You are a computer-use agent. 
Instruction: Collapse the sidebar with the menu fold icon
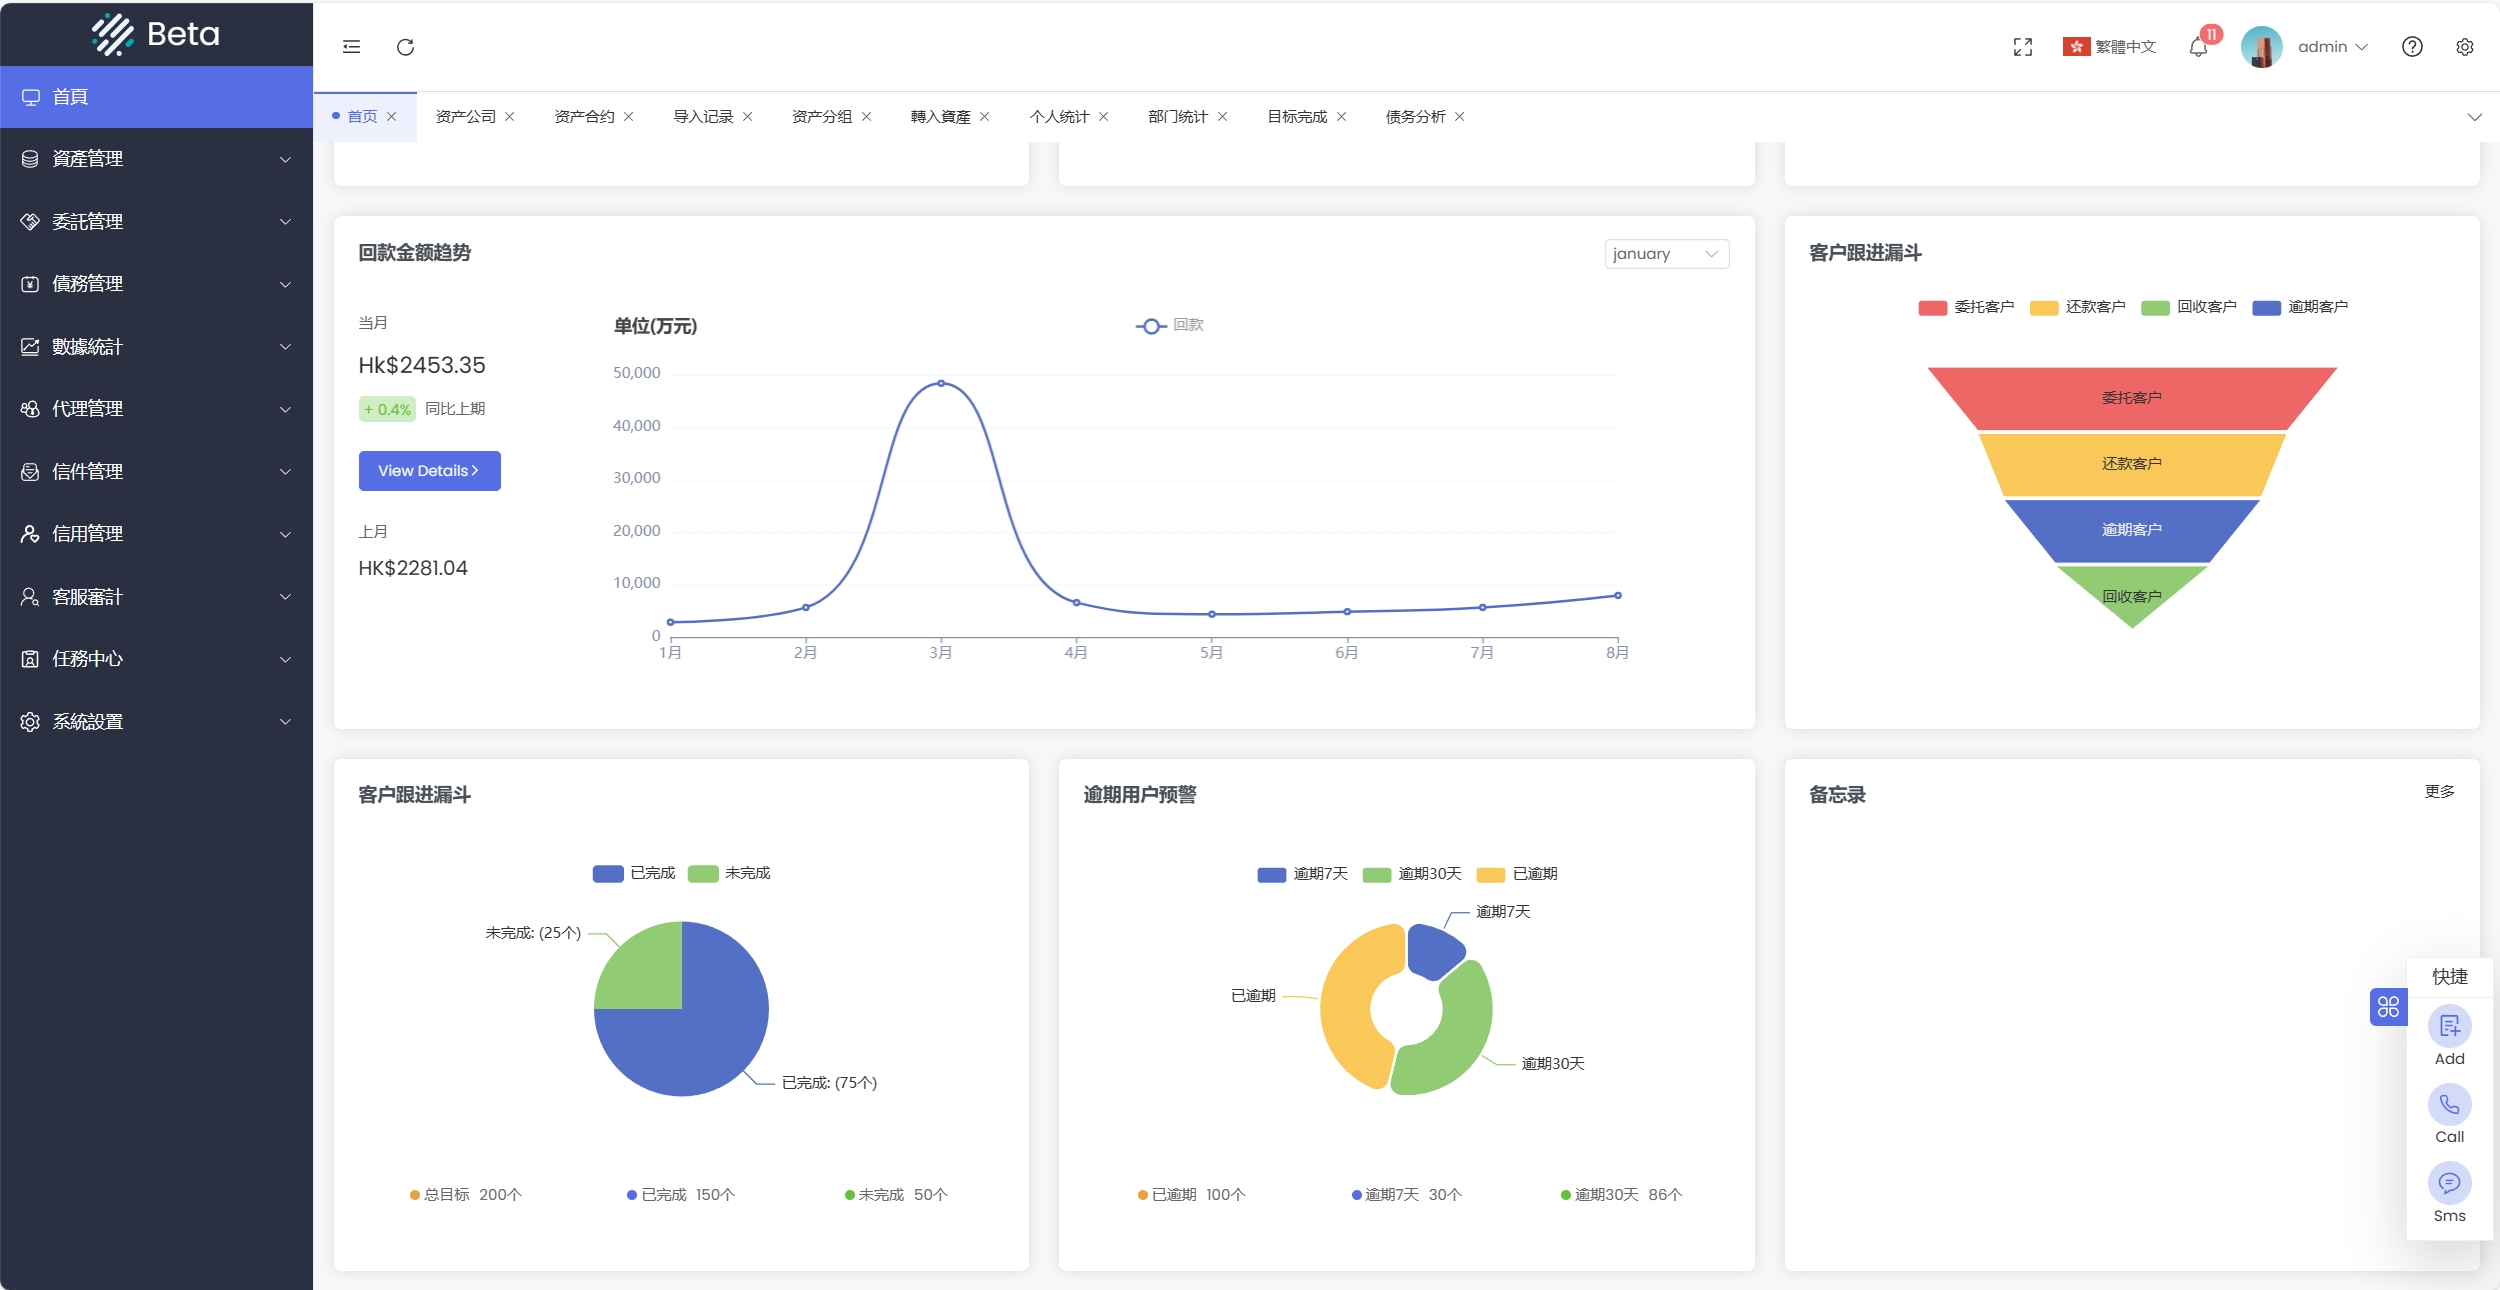pos(351,47)
